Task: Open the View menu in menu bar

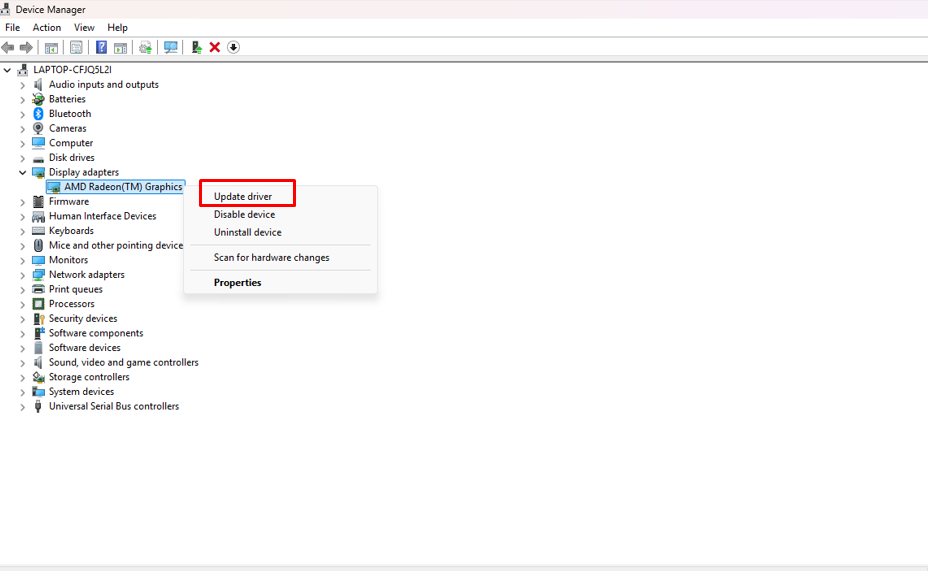Action: click(x=84, y=28)
